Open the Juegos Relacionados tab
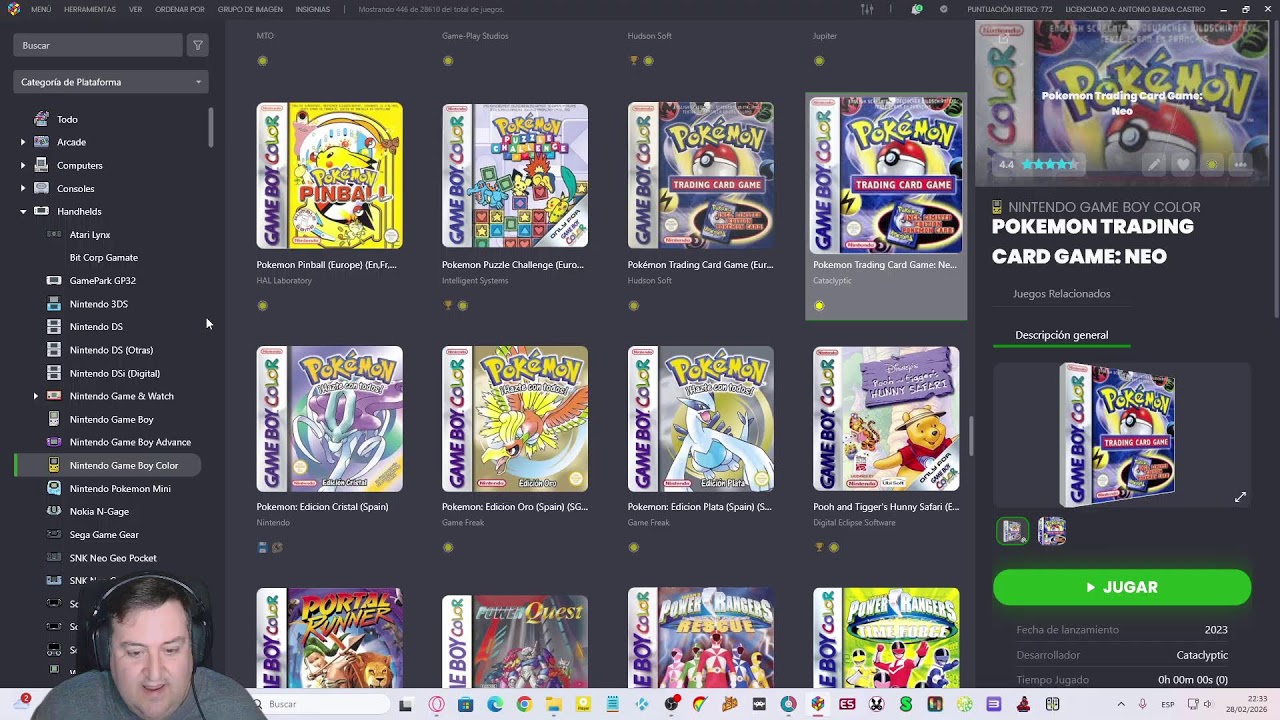Screen dimensions: 1280x720 (1061, 294)
